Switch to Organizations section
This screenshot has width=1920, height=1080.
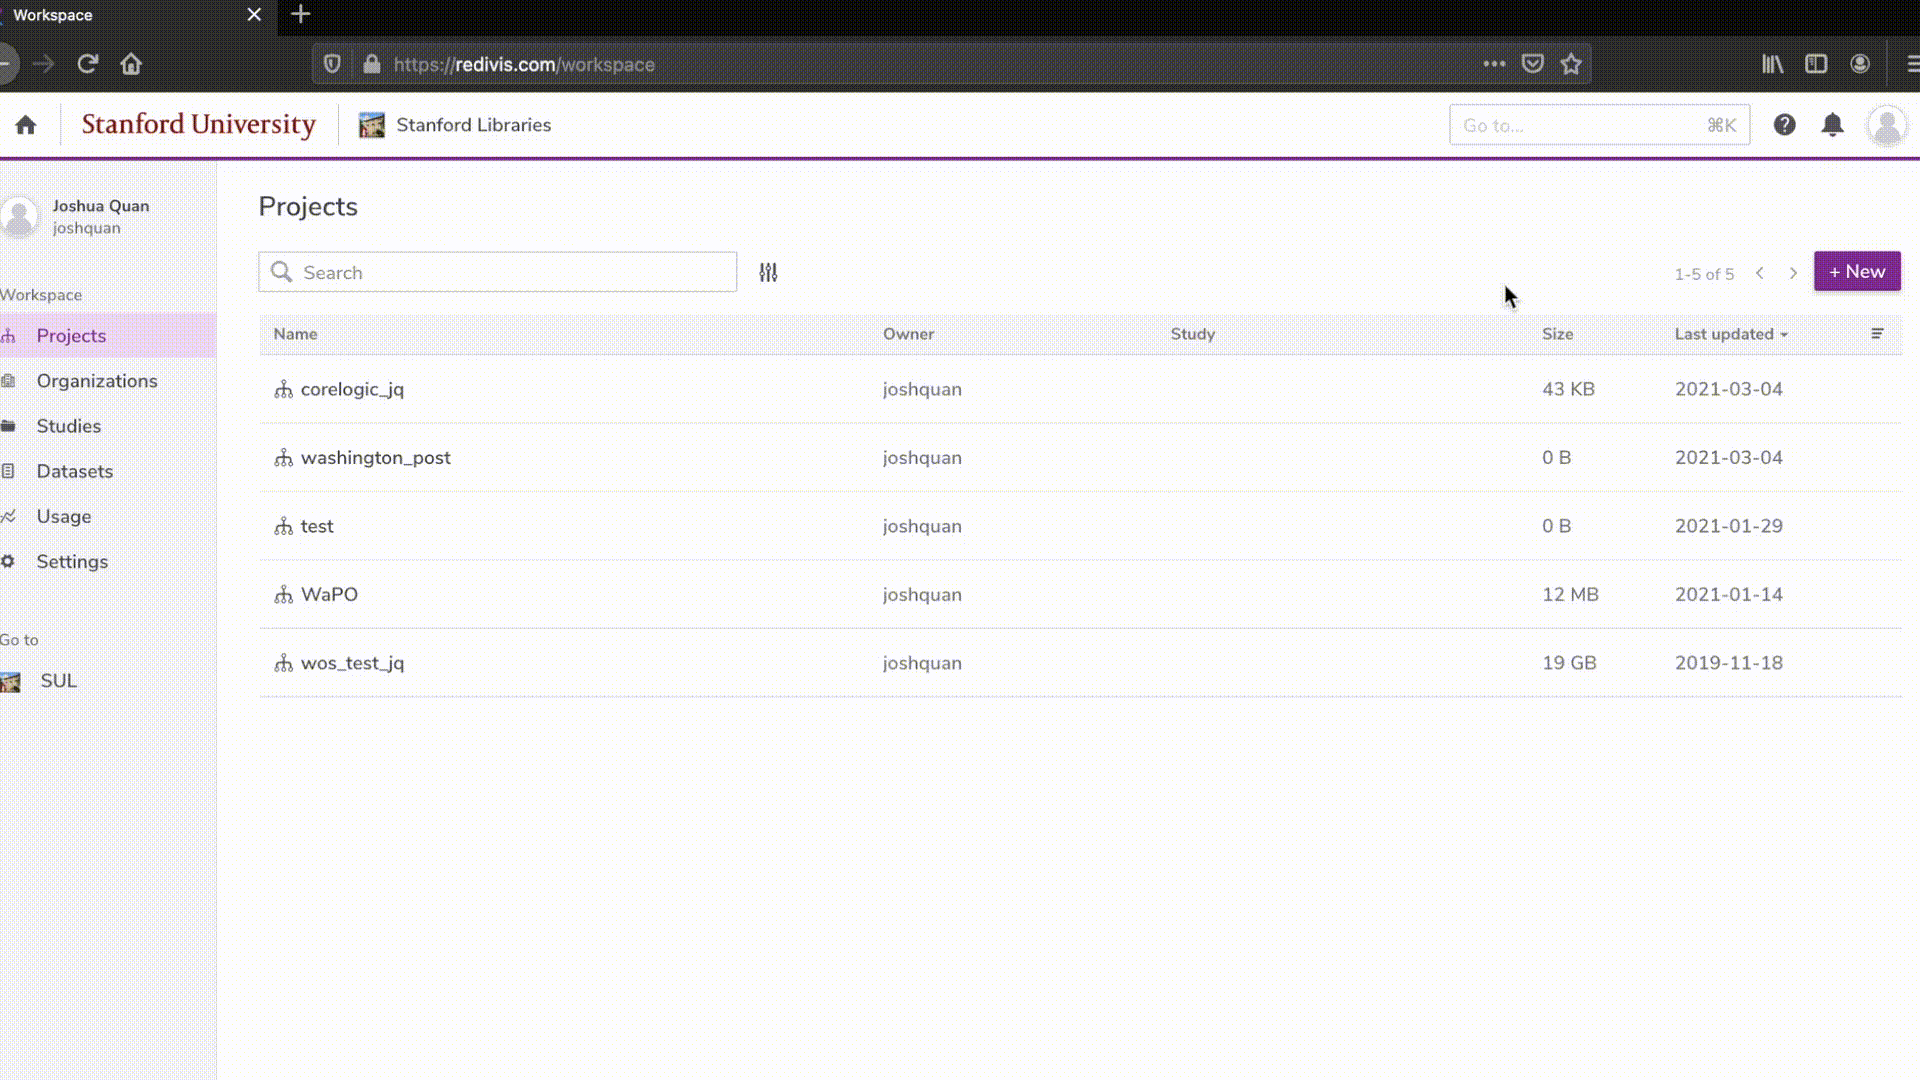coord(97,381)
